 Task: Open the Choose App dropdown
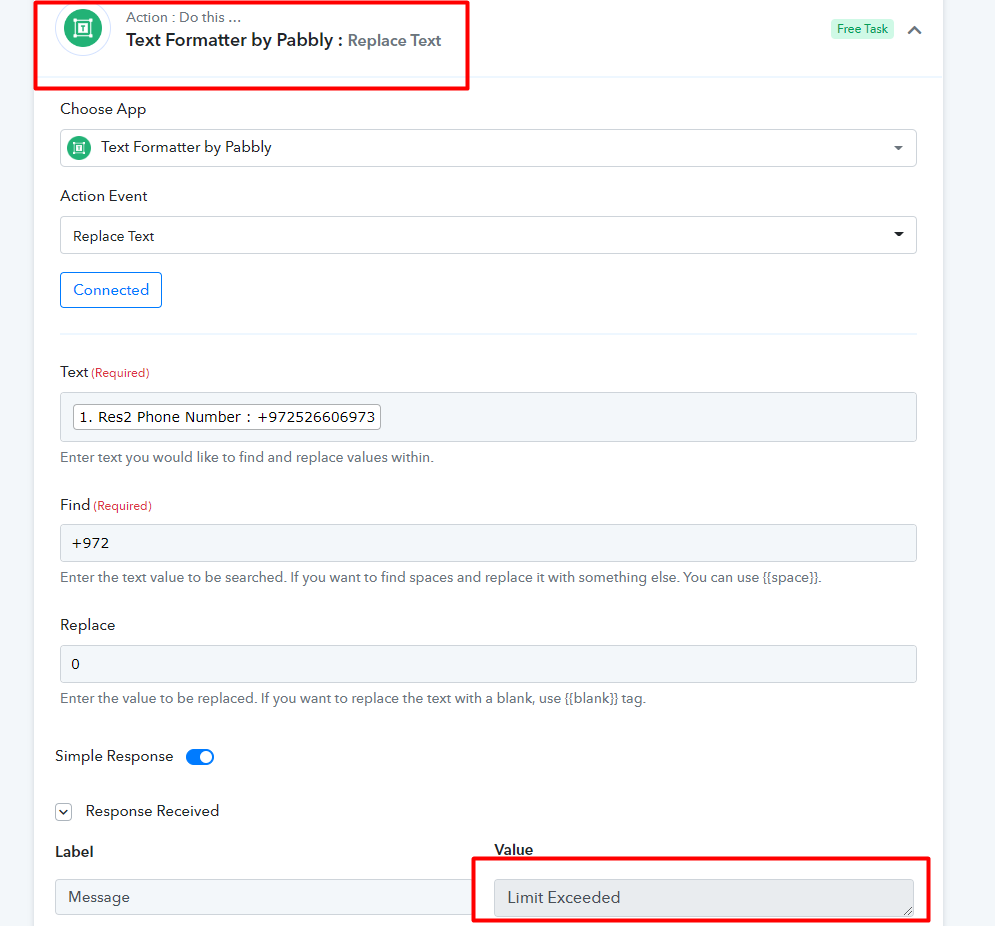click(488, 148)
